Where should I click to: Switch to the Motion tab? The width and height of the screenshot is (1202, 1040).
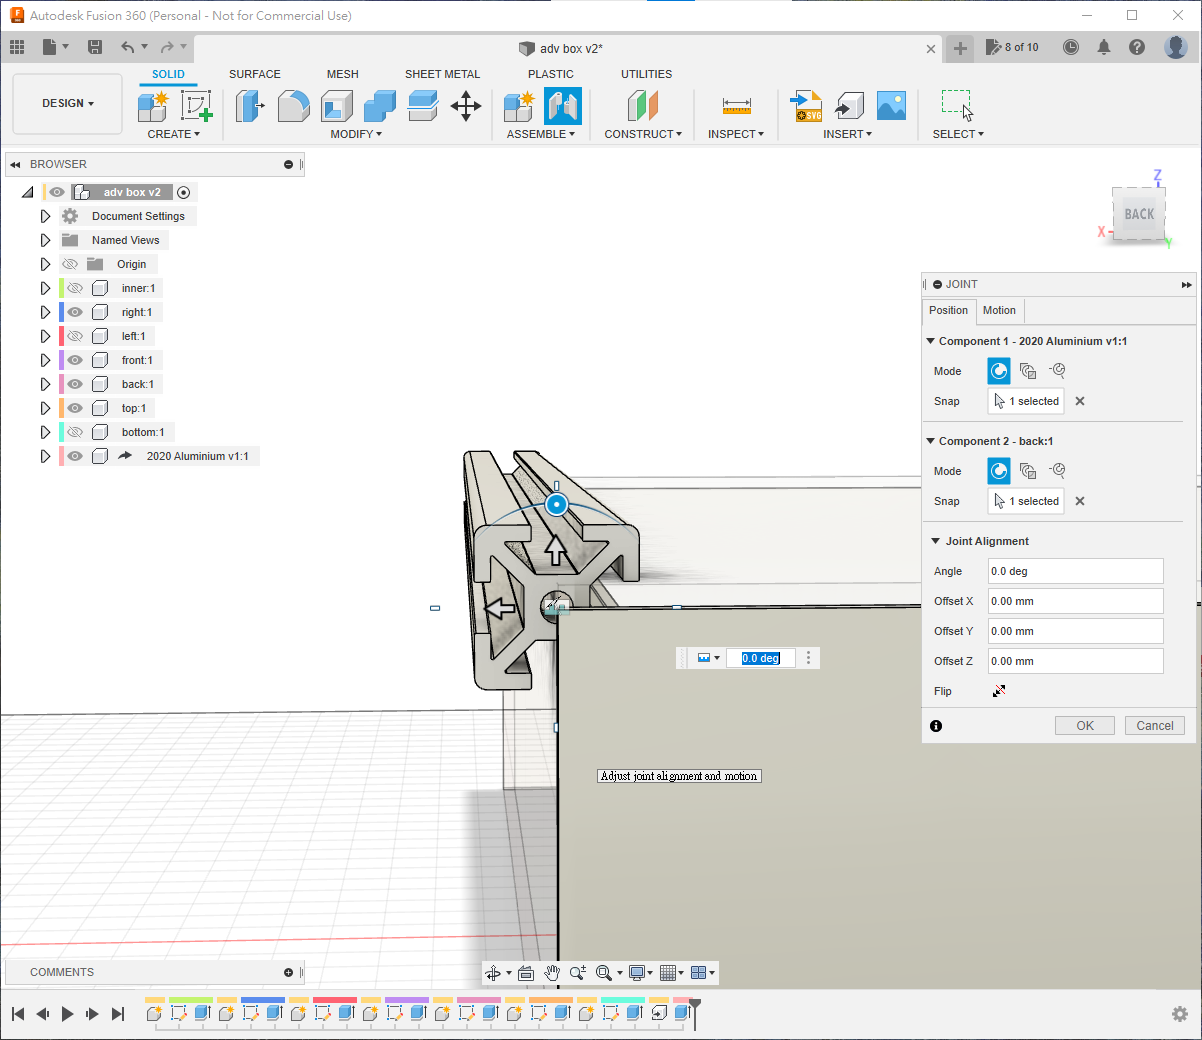[998, 310]
